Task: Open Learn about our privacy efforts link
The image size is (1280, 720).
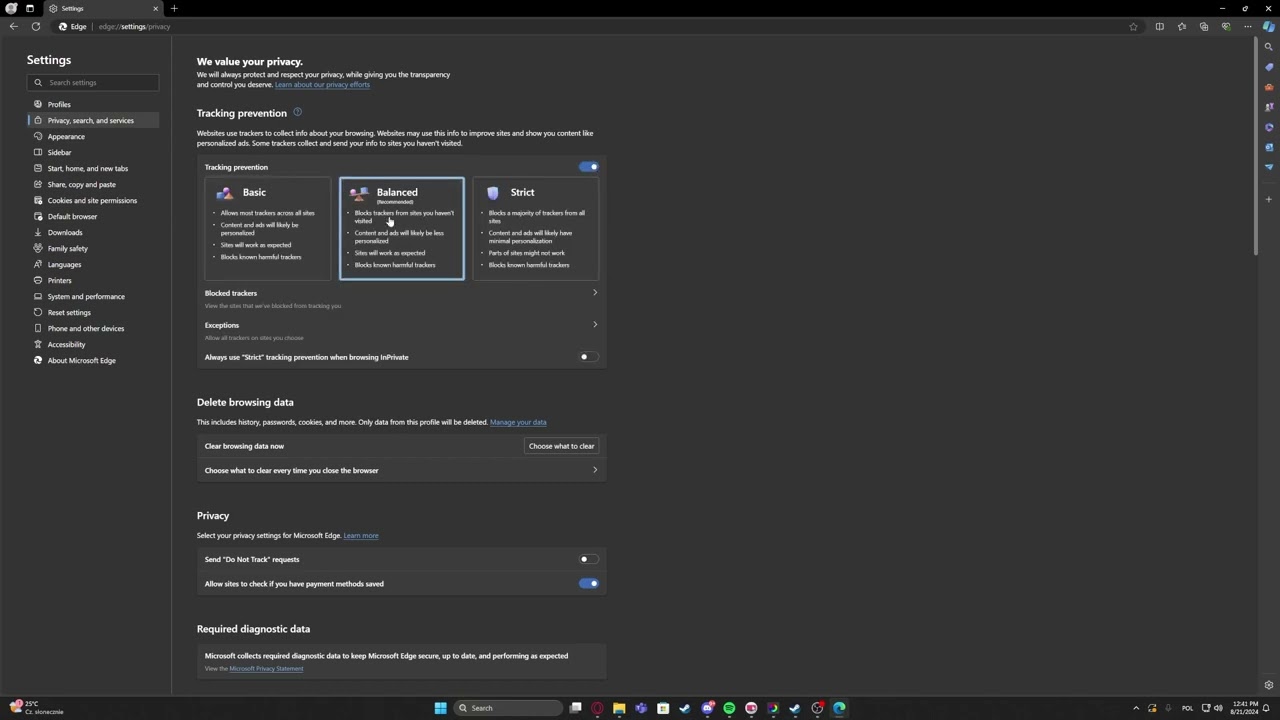Action: tap(322, 84)
